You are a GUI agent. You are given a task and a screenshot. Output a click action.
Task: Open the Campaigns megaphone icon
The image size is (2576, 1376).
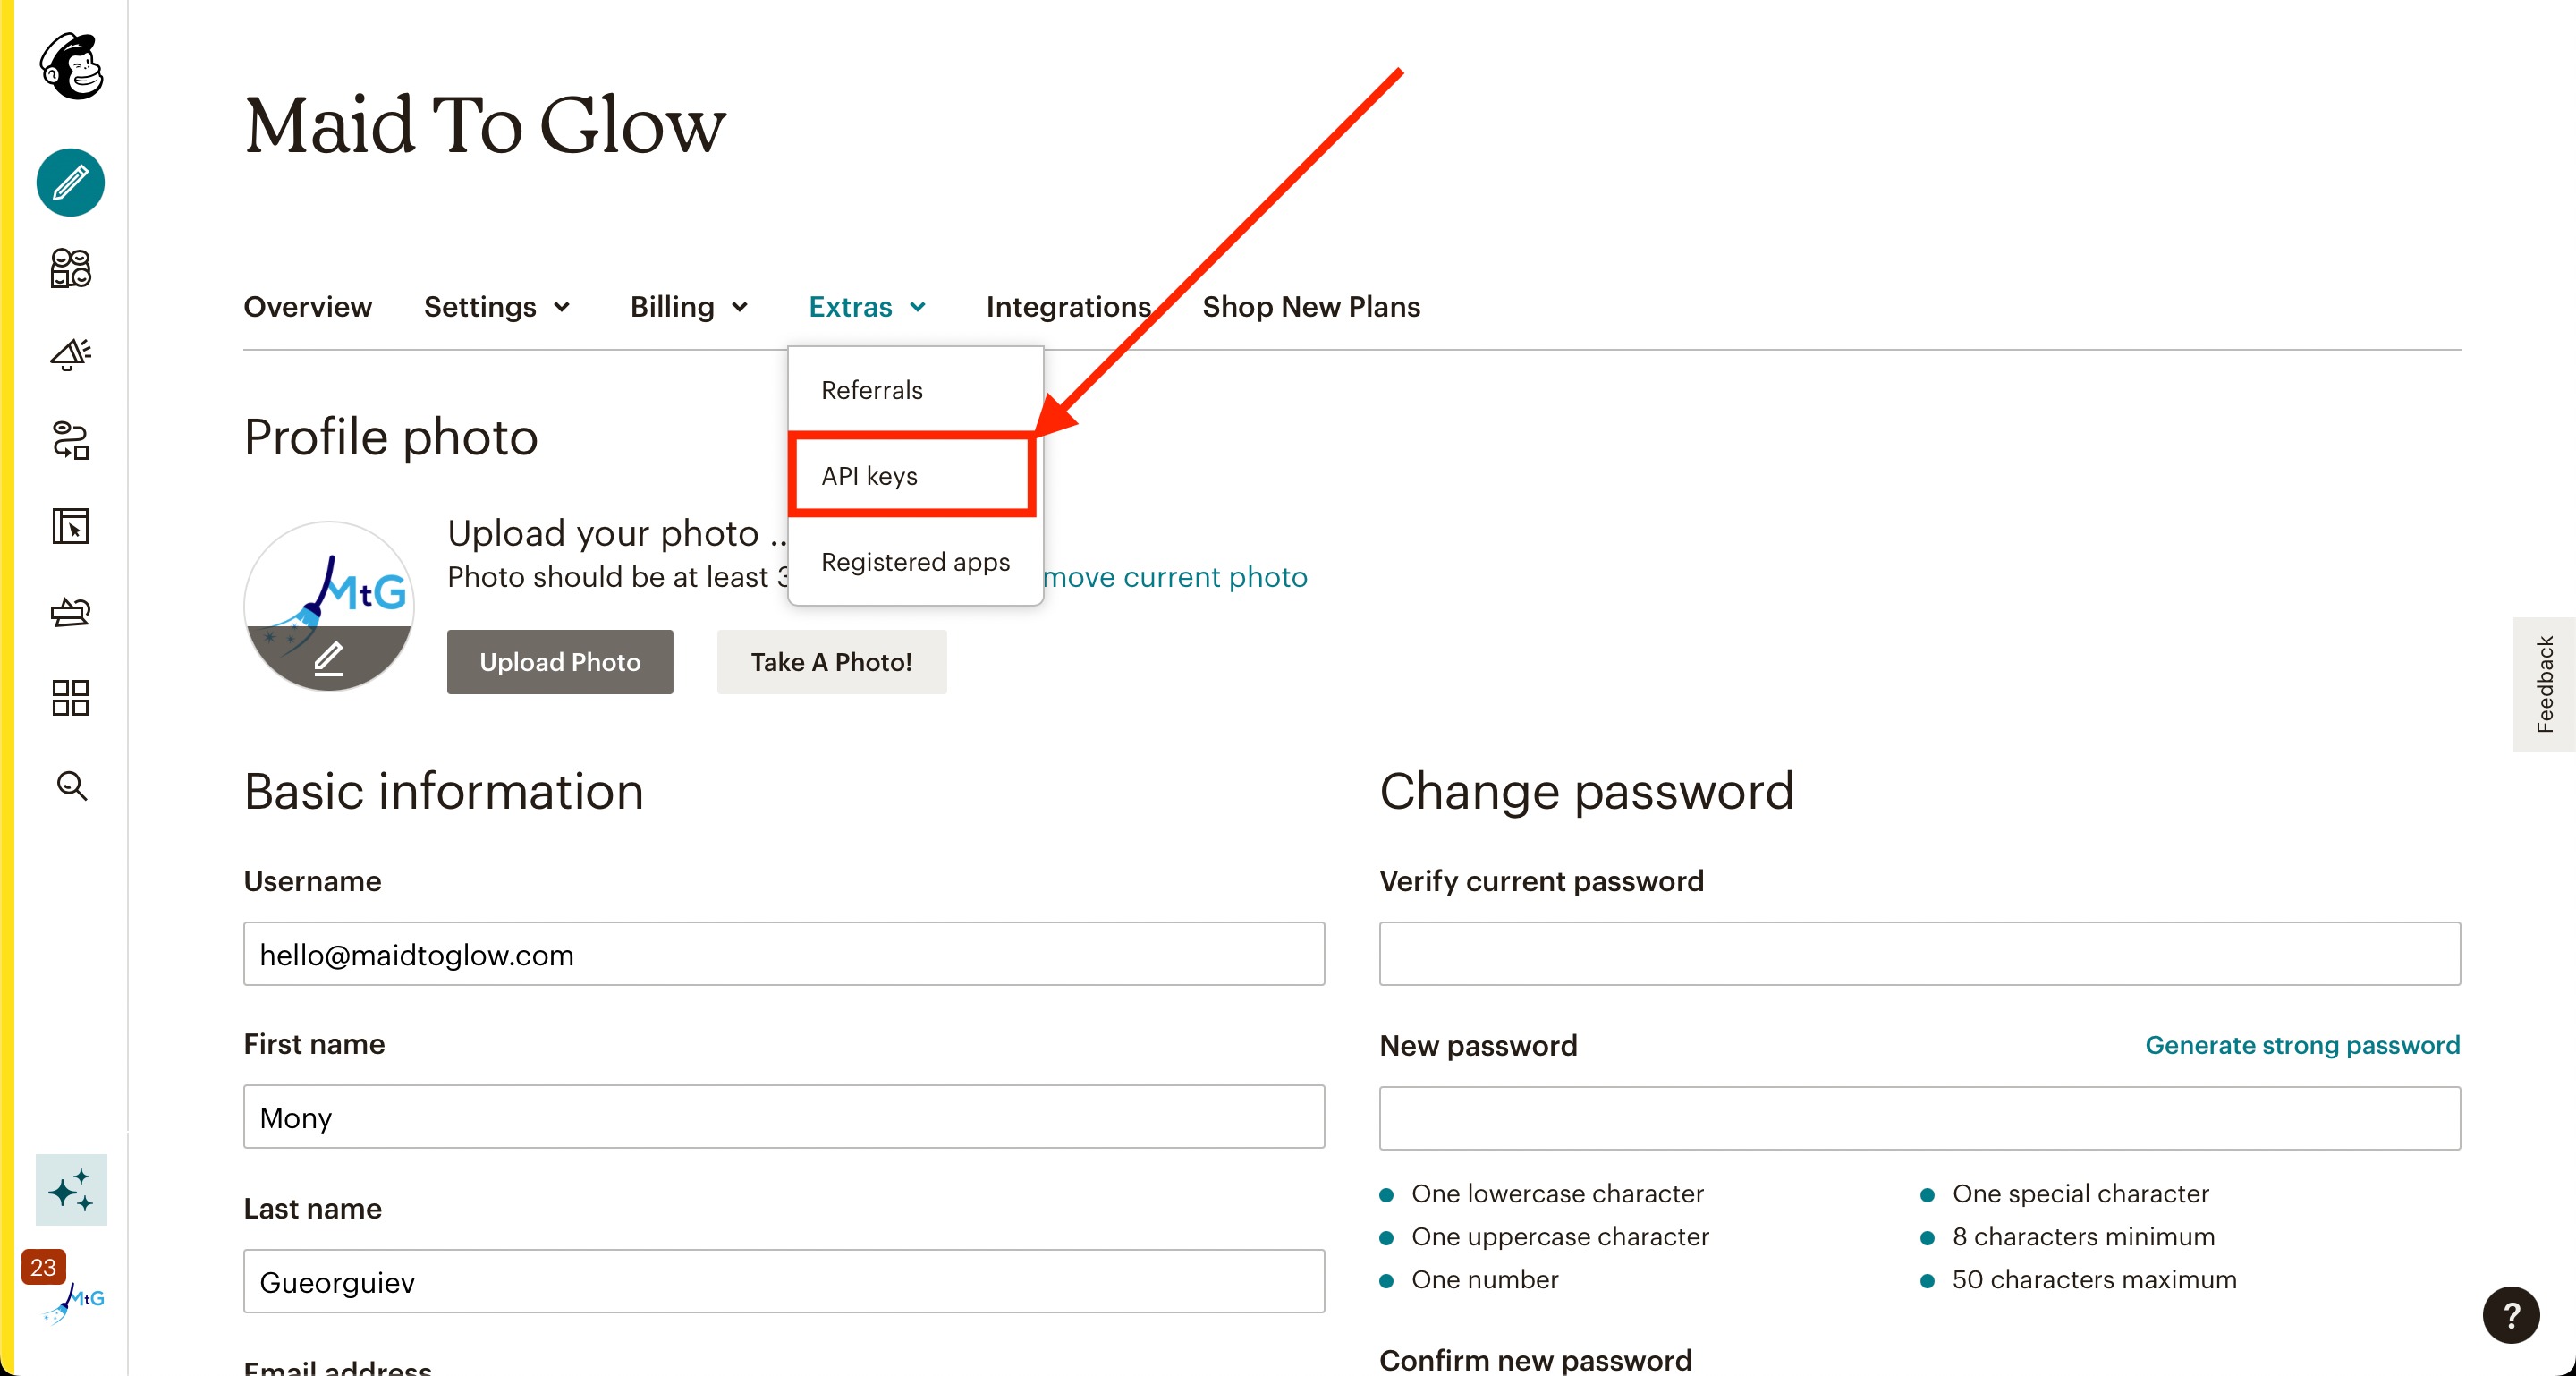[x=71, y=354]
